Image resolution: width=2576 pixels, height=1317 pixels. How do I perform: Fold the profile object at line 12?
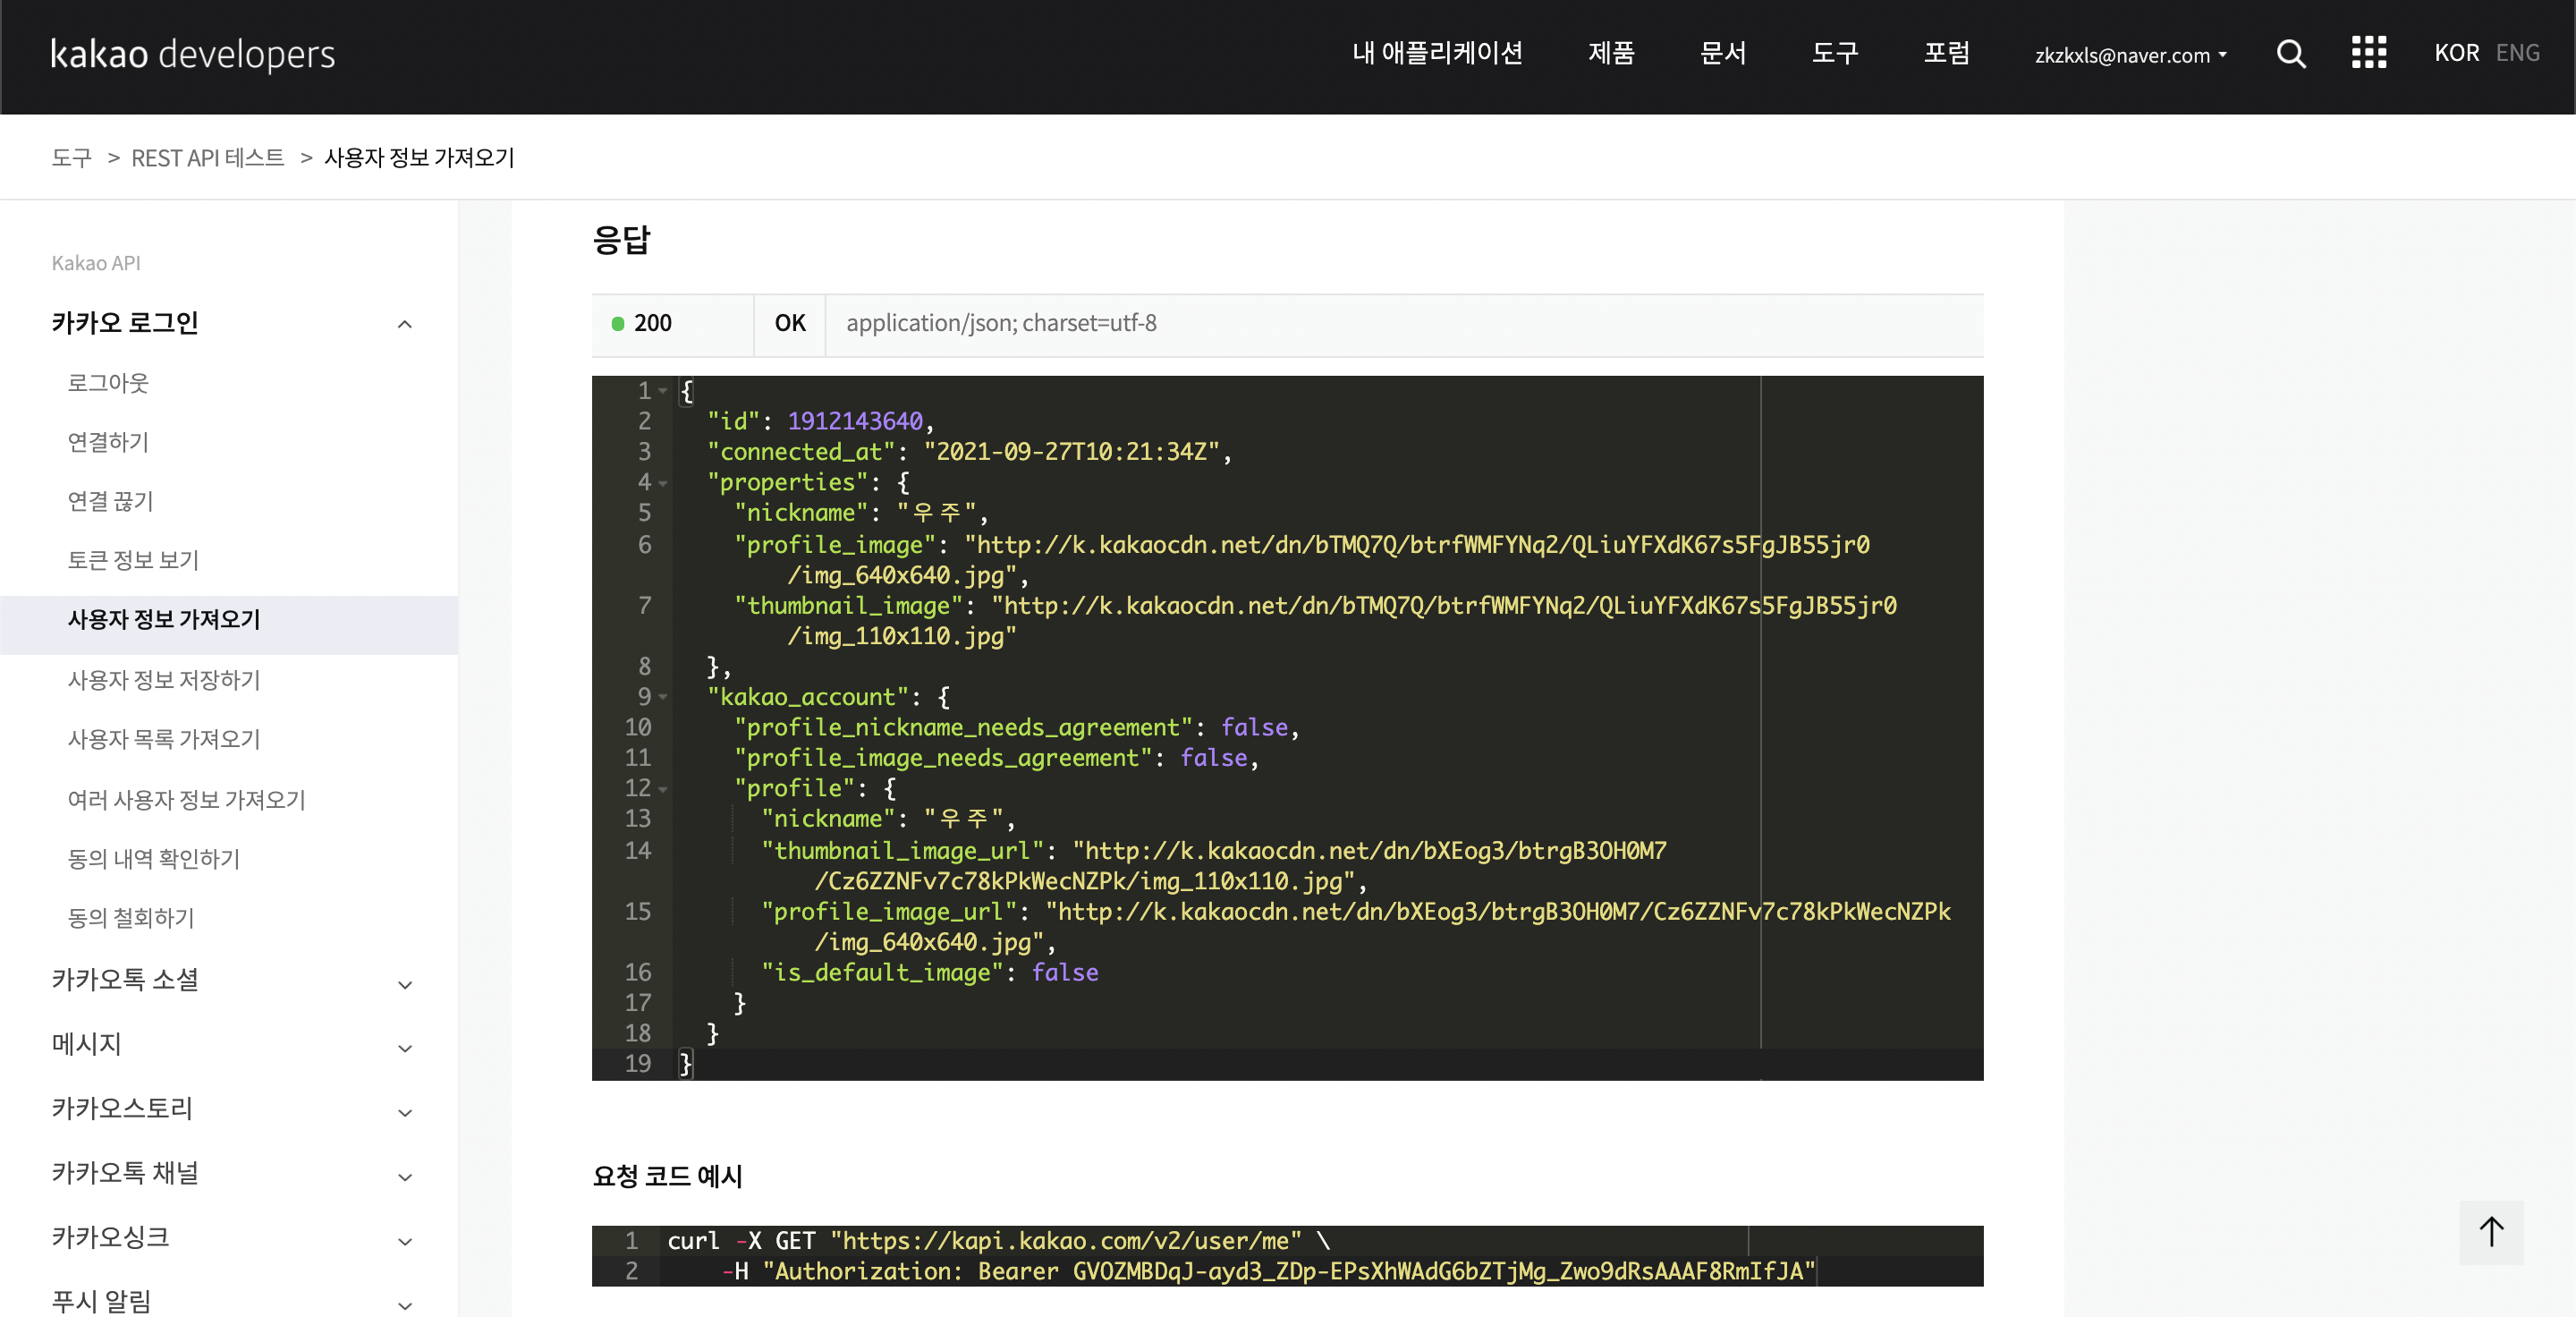point(663,789)
